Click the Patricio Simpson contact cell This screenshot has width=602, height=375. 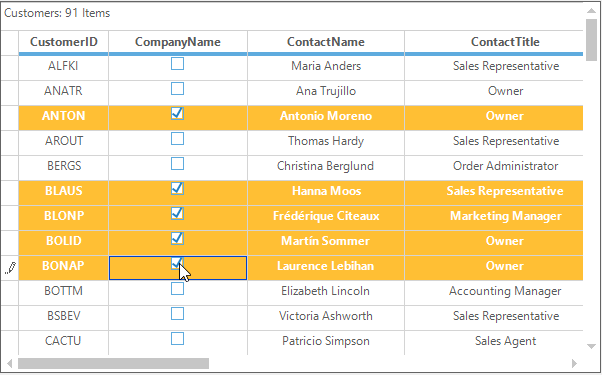[x=326, y=343]
